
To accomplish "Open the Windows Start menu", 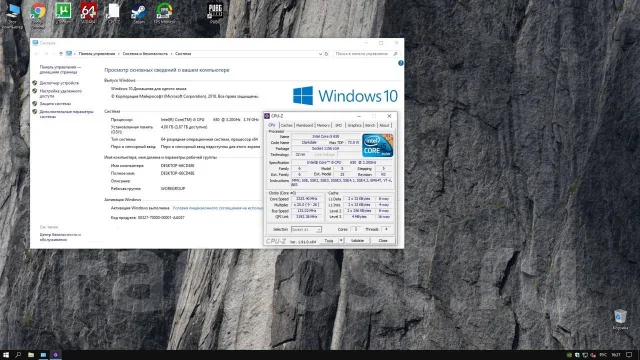I will coord(6,355).
